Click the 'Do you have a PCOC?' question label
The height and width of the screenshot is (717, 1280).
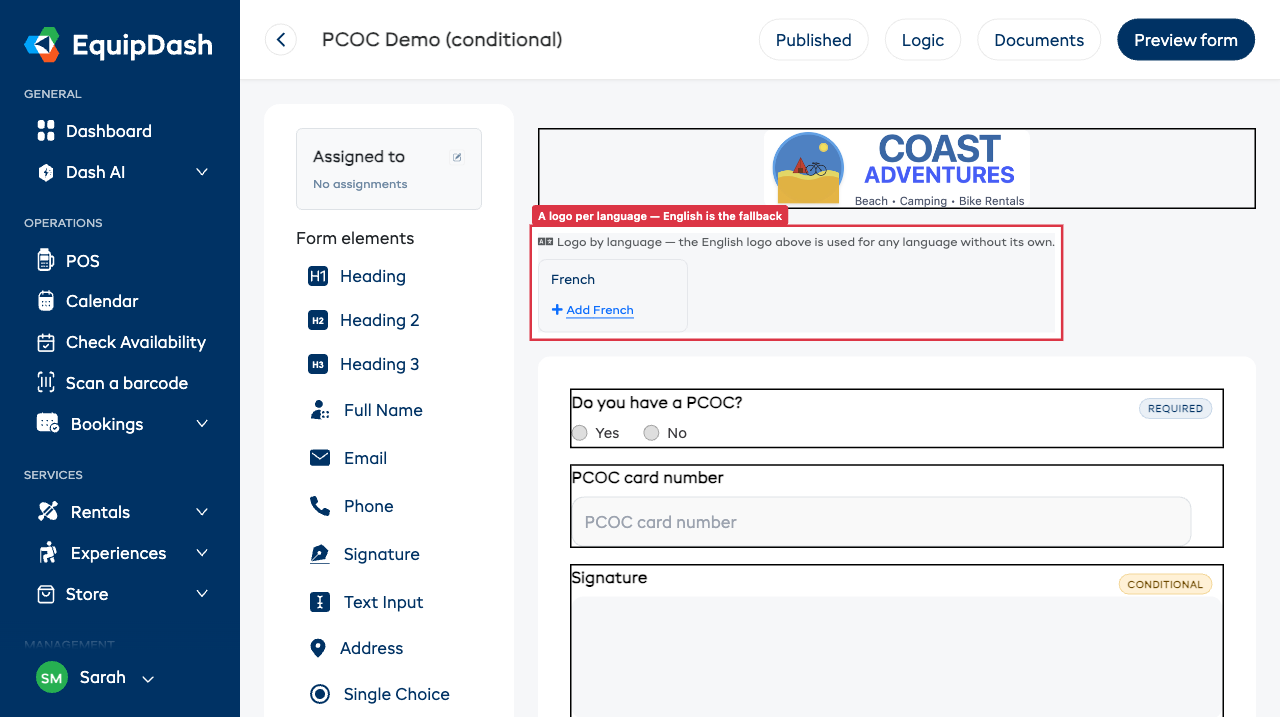click(x=657, y=403)
